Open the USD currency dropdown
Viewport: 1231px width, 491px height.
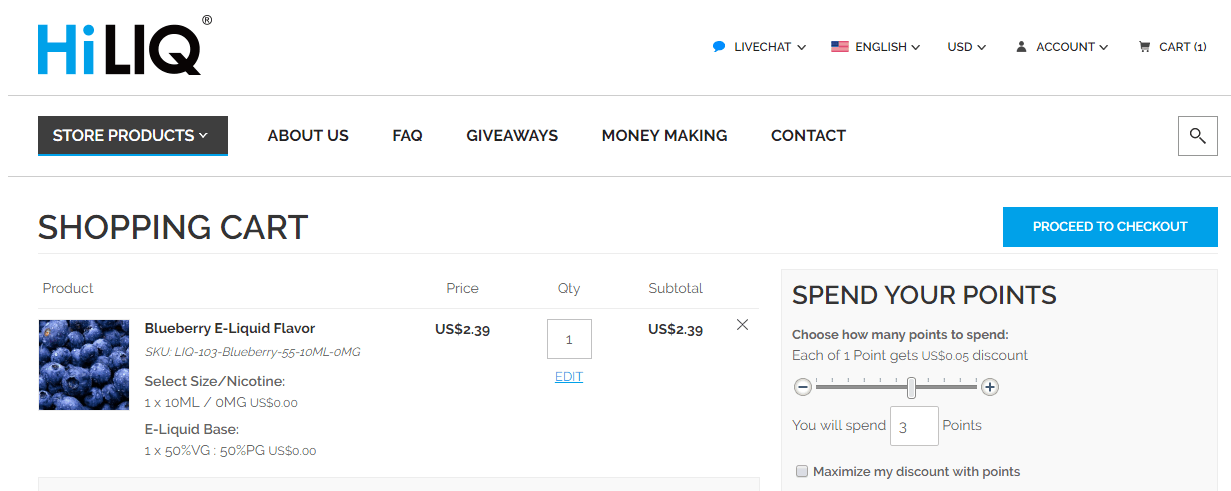[x=967, y=47]
